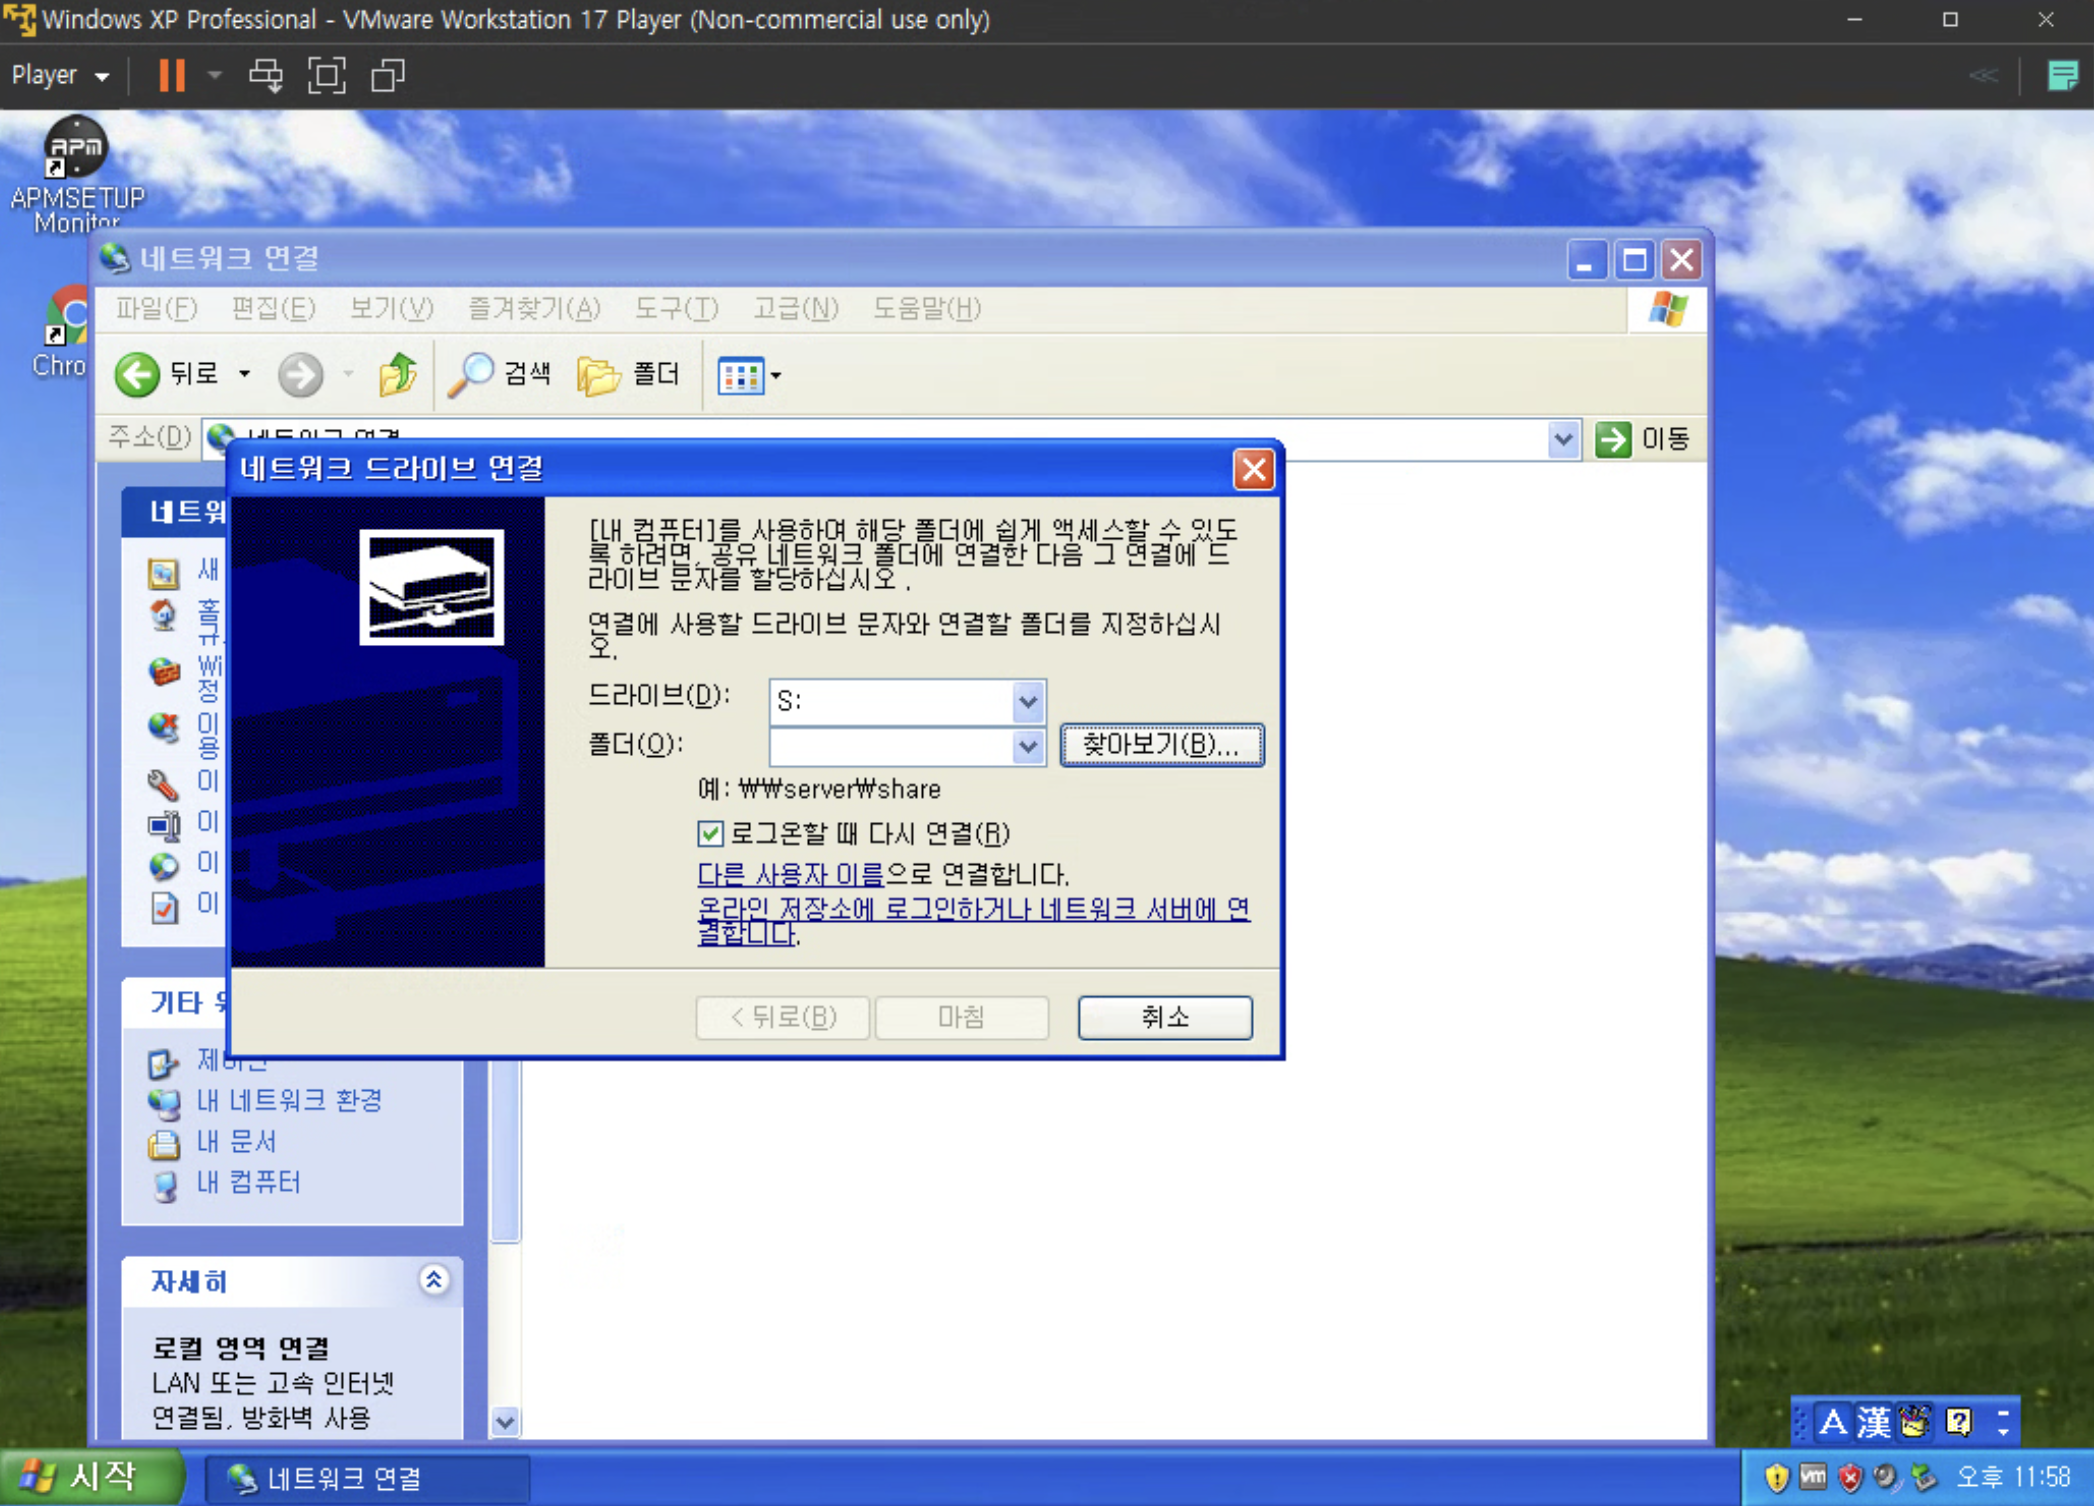The image size is (2094, 1506).
Task: Click VMware send Ctrl+Alt+Del icon
Action: point(266,76)
